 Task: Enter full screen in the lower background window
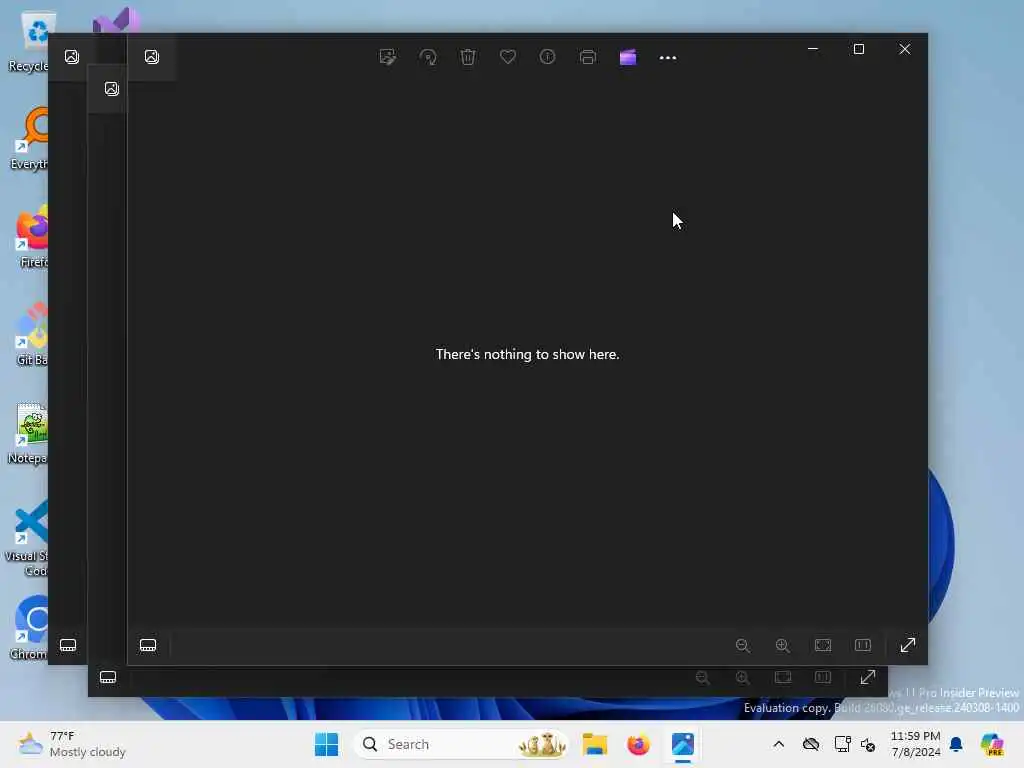pyautogui.click(x=867, y=677)
